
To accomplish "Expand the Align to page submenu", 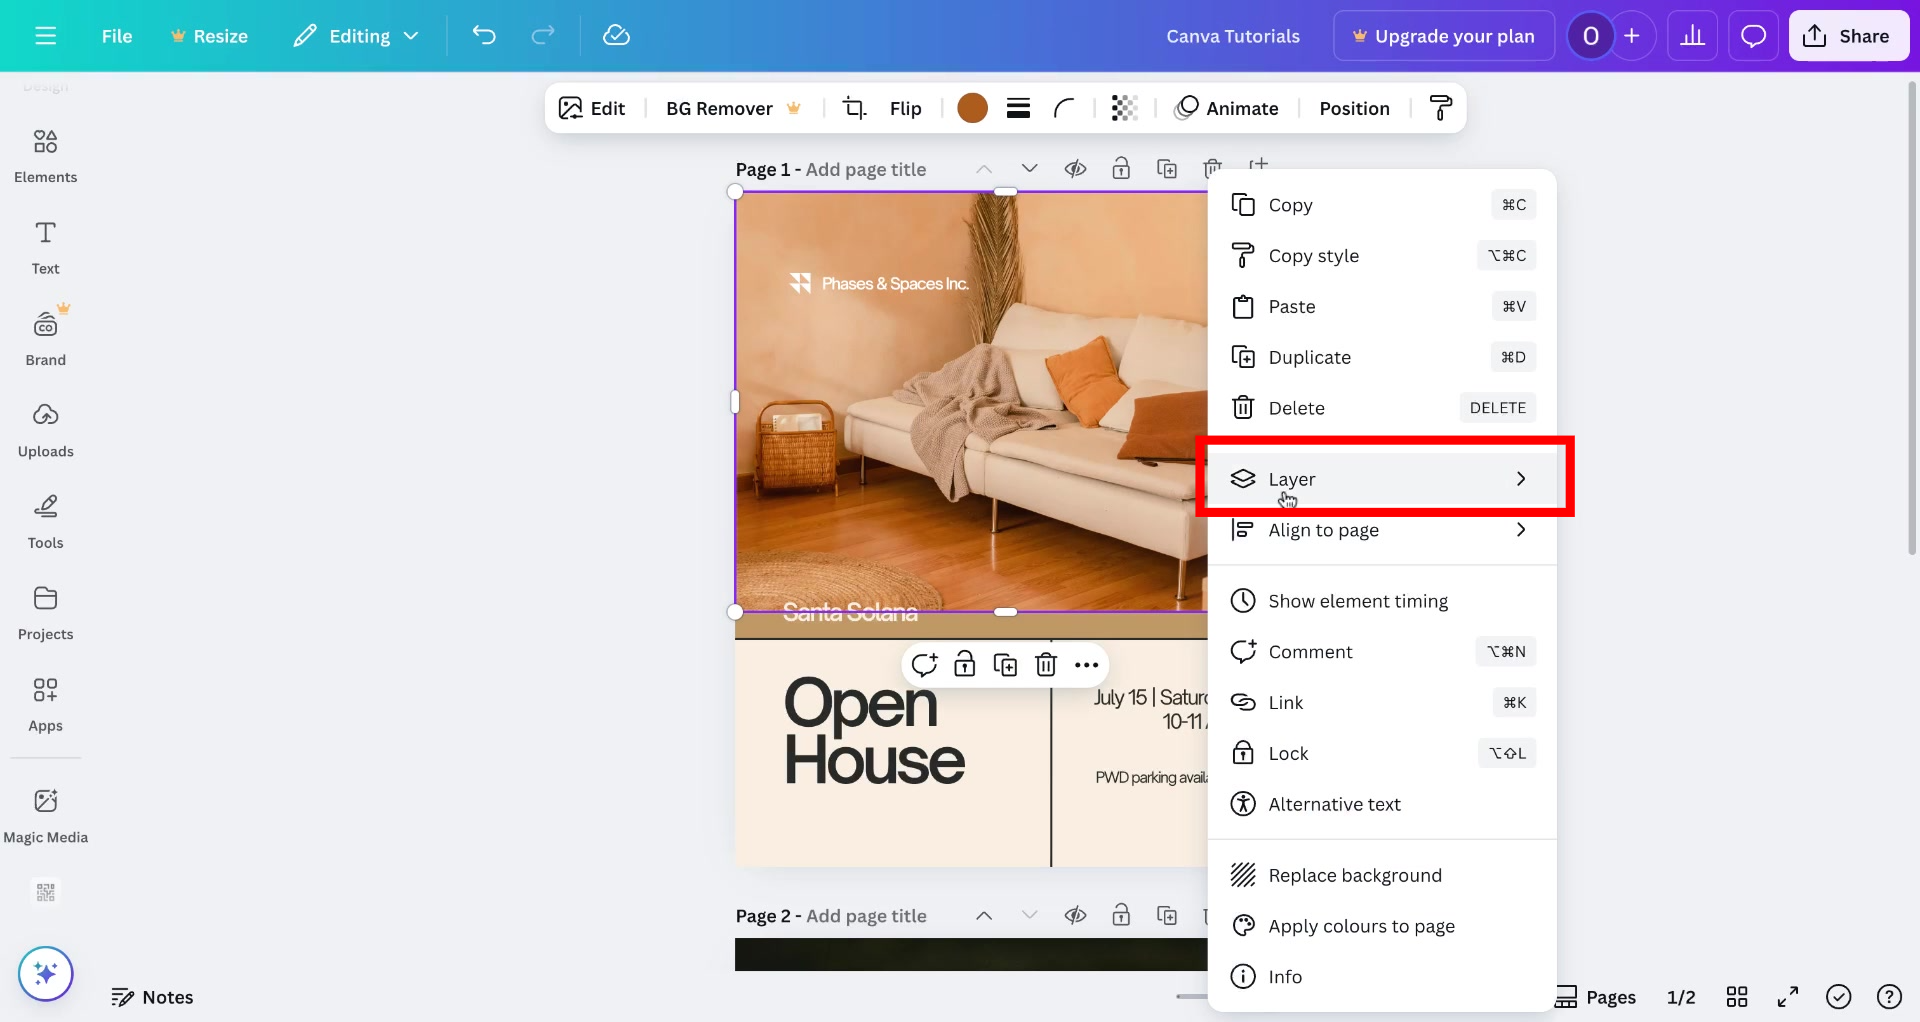I will 1521,530.
